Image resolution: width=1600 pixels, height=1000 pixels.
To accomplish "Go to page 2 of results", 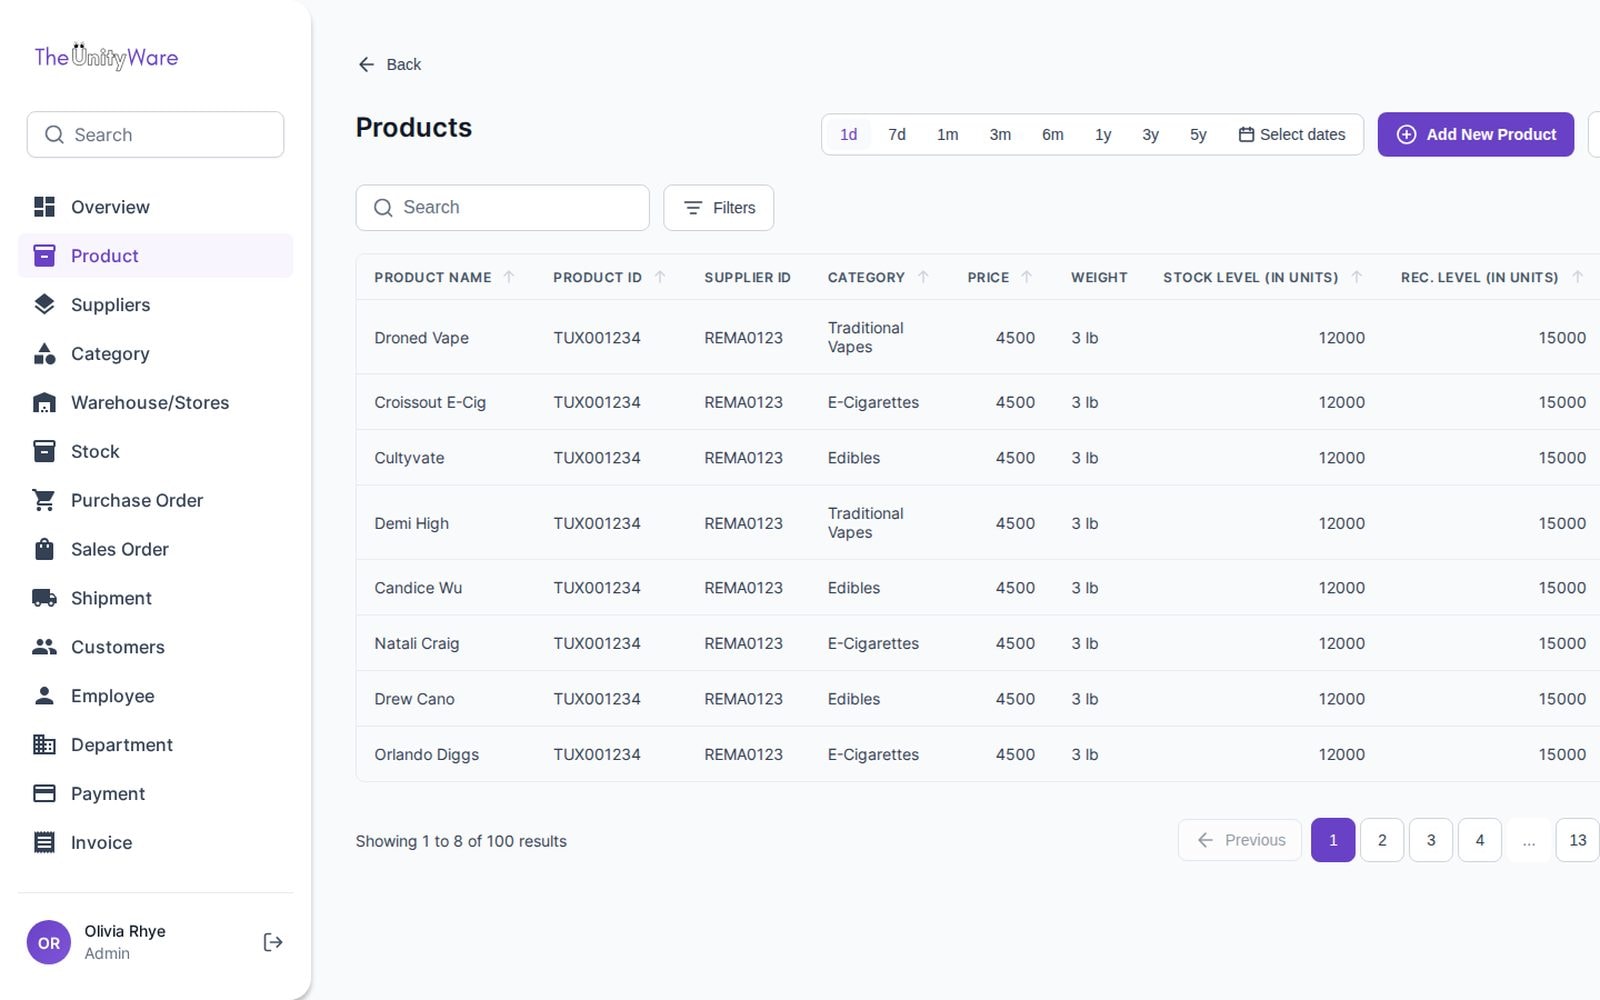I will (x=1382, y=840).
